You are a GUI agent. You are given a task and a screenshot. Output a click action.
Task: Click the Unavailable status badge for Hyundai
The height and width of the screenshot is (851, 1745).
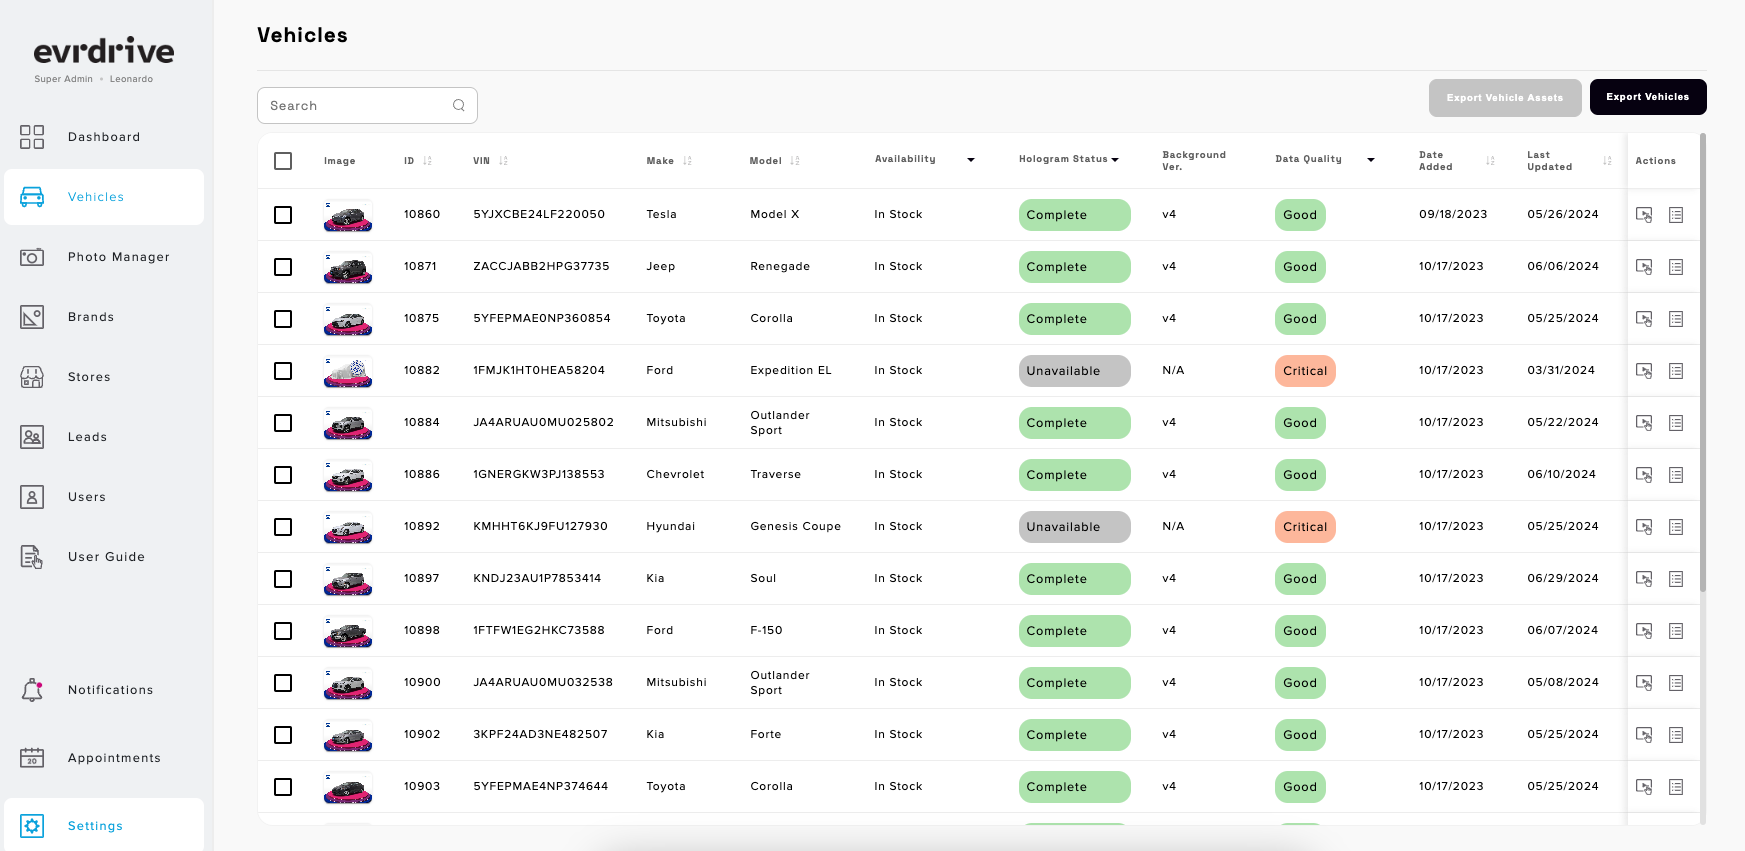[x=1075, y=527]
